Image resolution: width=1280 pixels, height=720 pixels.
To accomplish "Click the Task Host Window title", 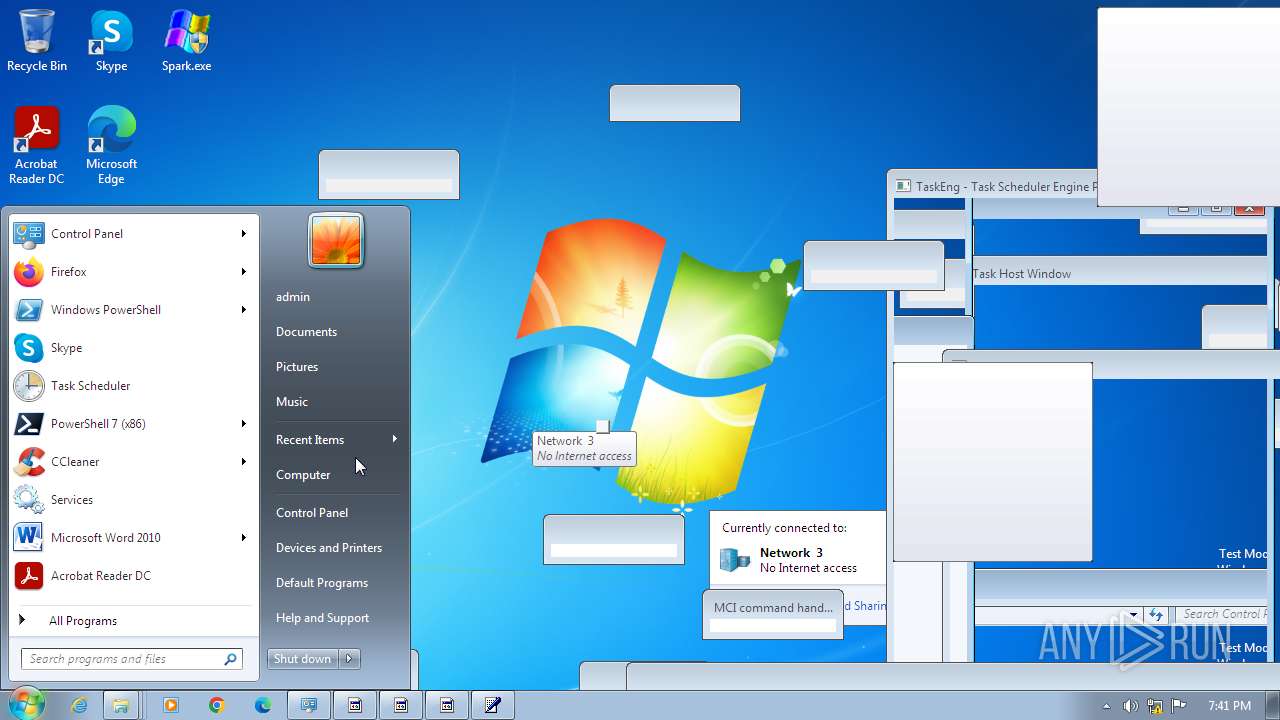I will [x=1022, y=274].
